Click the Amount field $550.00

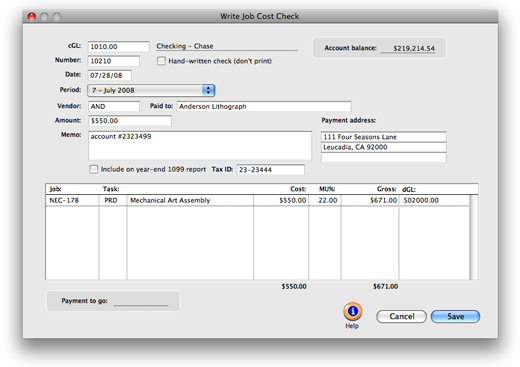click(130, 121)
